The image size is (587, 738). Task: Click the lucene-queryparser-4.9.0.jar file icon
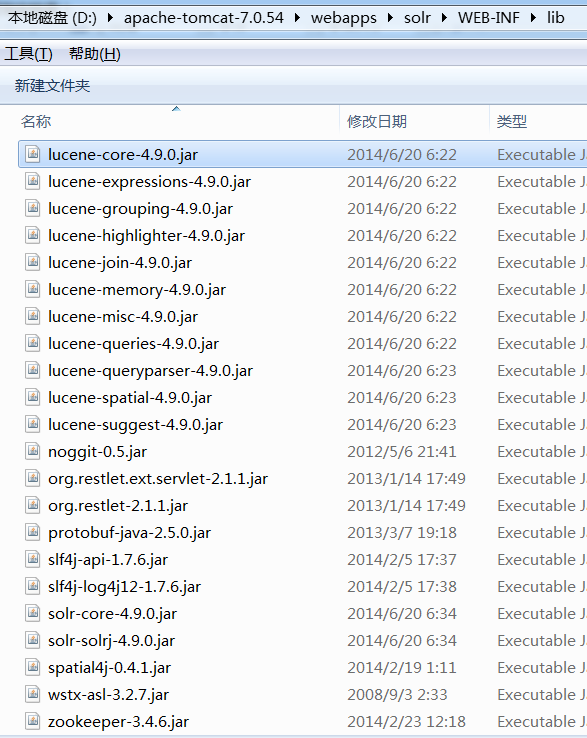click(32, 370)
